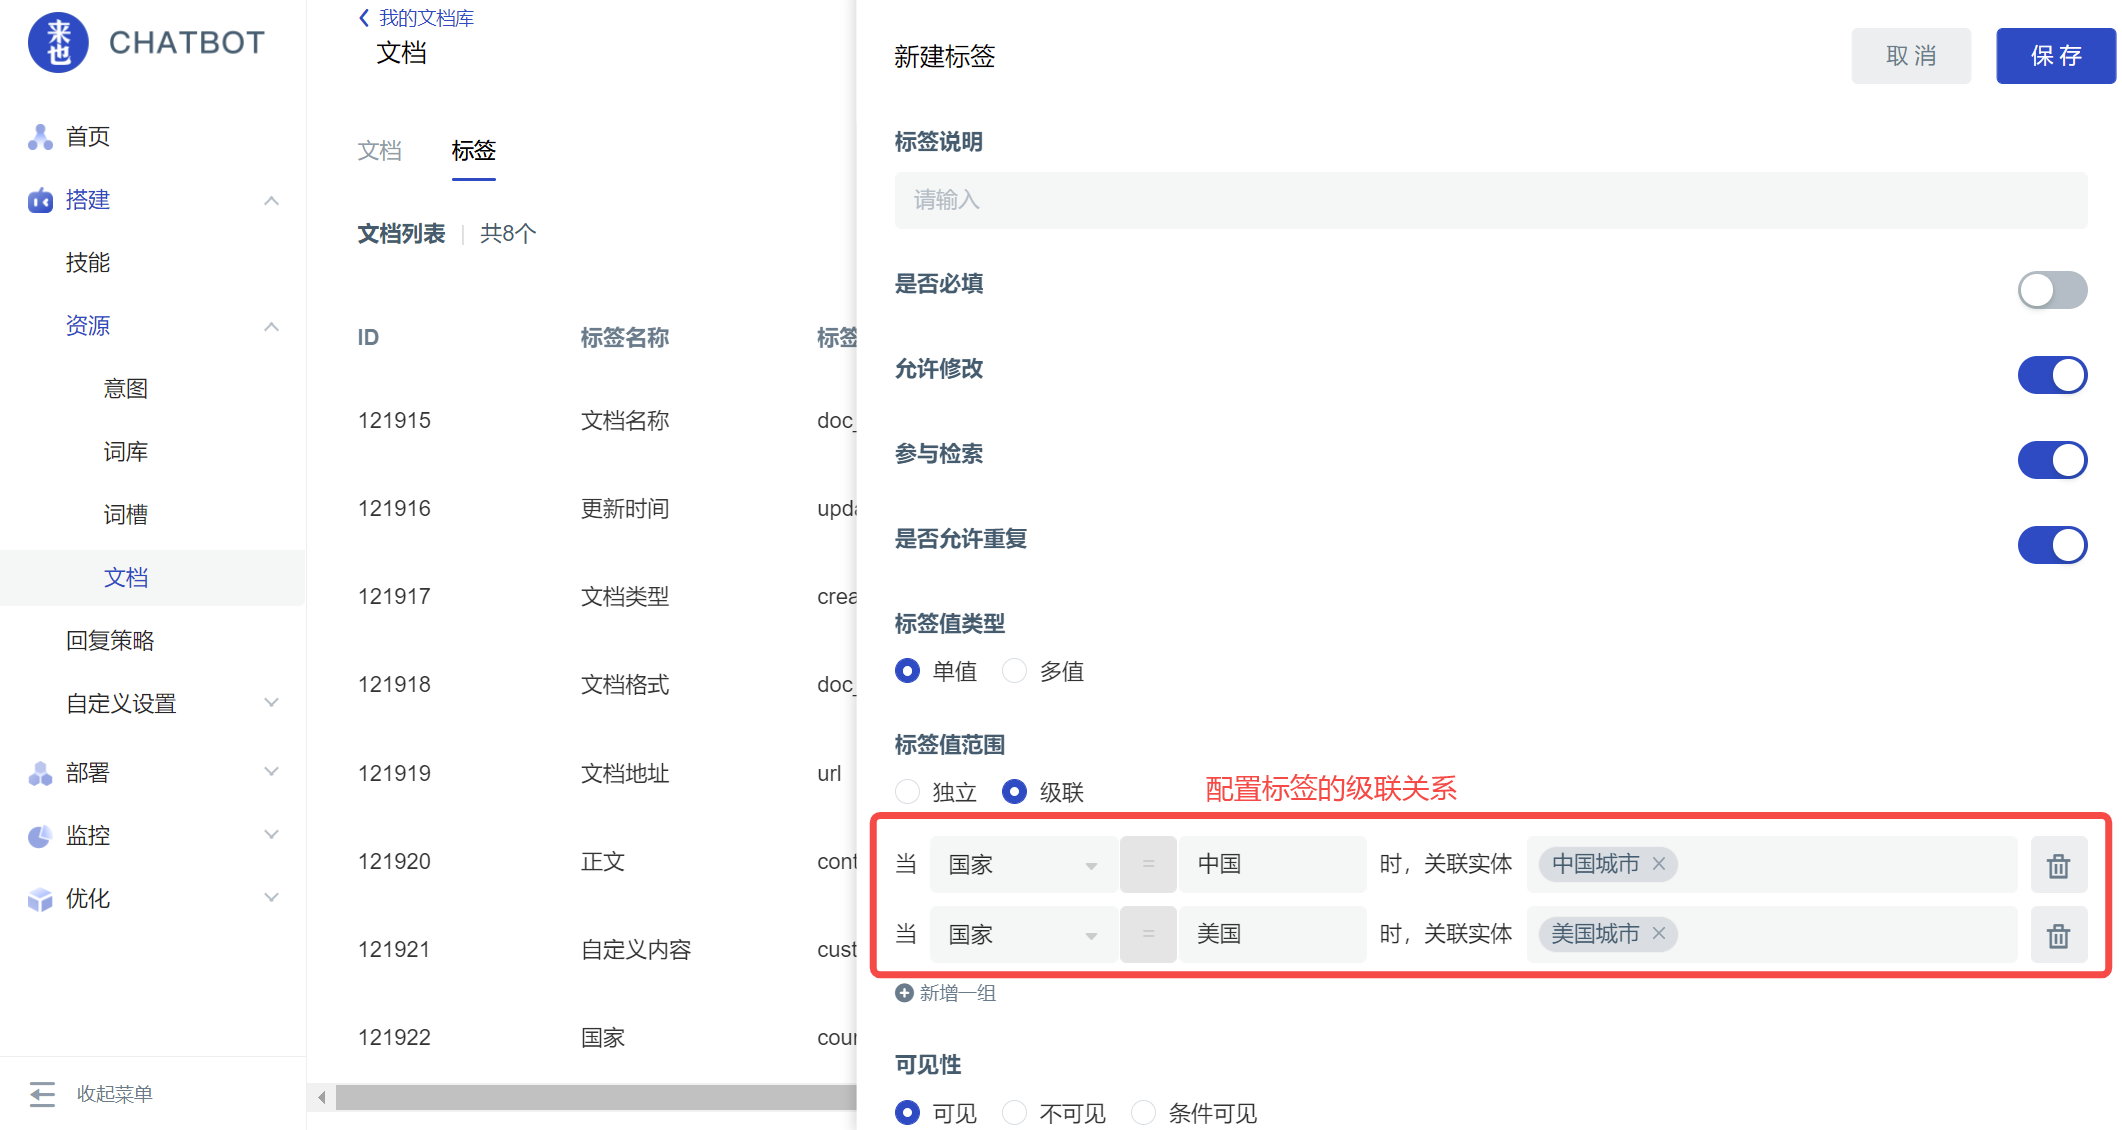The width and height of the screenshot is (2122, 1130).
Task: Expand the 部署 menu section
Action: [x=271, y=772]
